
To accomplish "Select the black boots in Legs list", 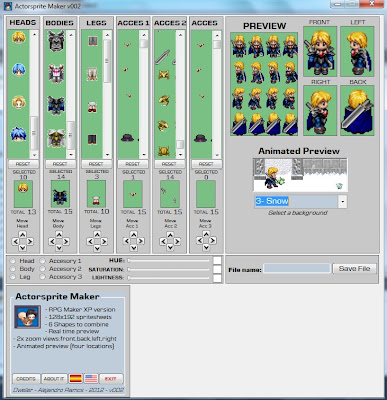I will [92, 139].
